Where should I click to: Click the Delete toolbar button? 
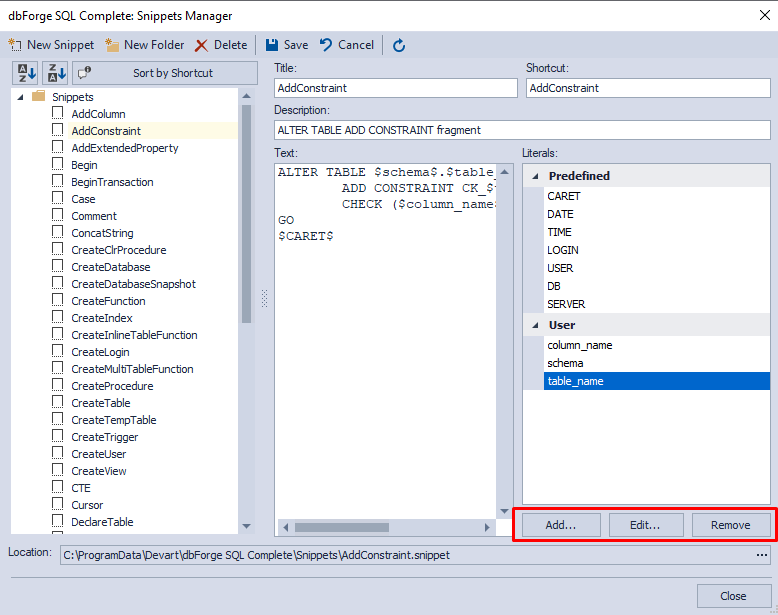221,45
